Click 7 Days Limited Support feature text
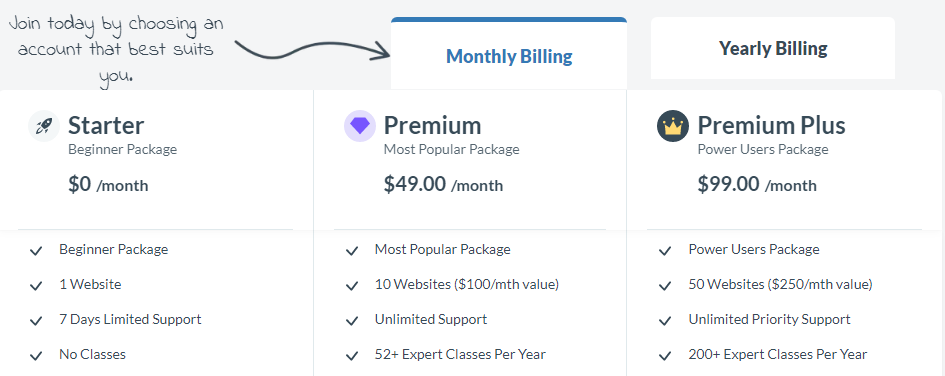The height and width of the screenshot is (376, 945). tap(130, 319)
